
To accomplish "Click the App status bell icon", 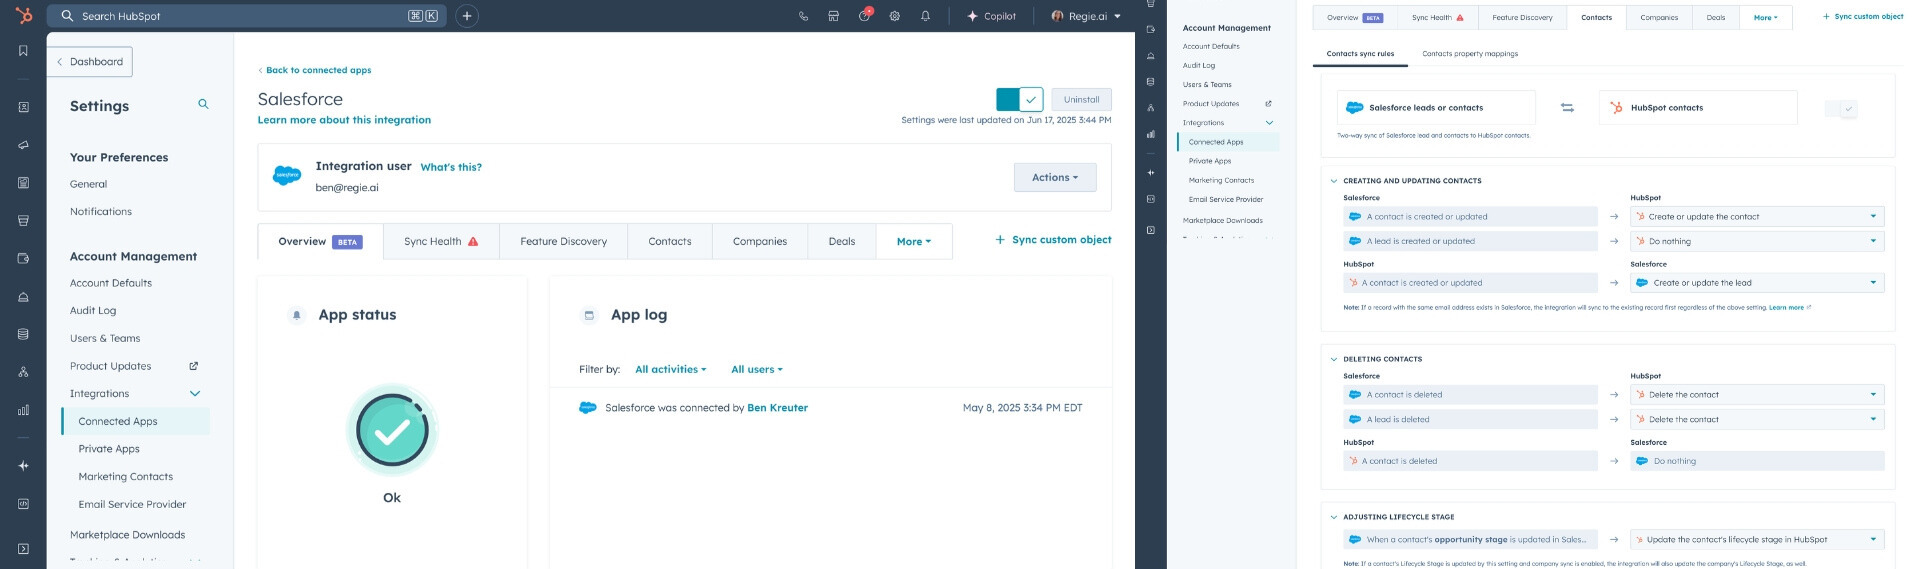I will point(296,315).
